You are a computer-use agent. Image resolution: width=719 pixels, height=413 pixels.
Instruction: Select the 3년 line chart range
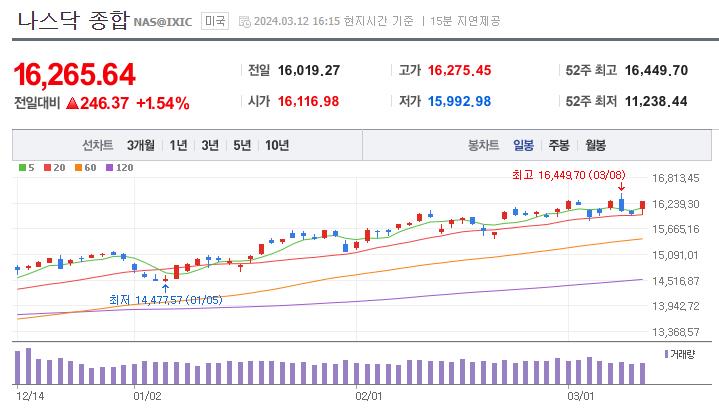[210, 145]
